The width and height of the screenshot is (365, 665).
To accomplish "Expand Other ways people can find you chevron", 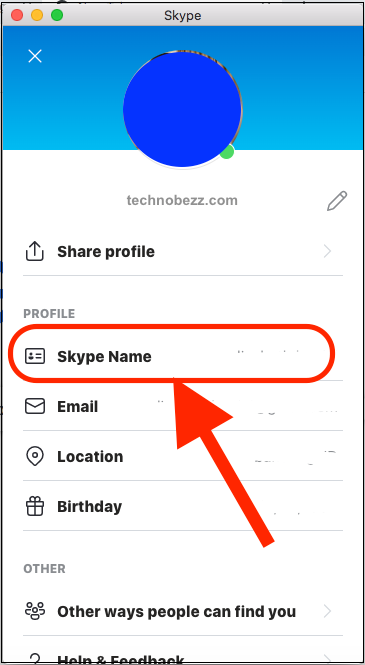I will (327, 612).
